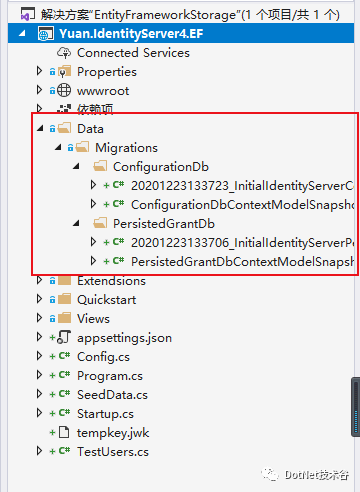The height and width of the screenshot is (492, 360).
Task: Expand the 20201223133723_InitialIdentityServer file arrow
Action: (93, 185)
